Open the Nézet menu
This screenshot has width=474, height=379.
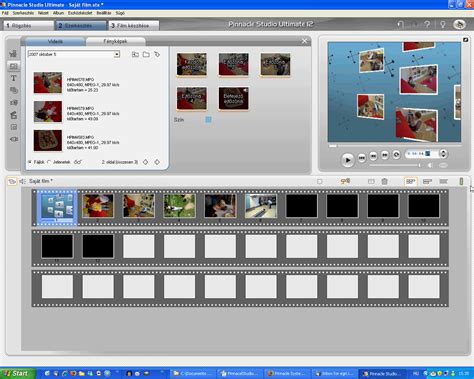click(x=43, y=13)
